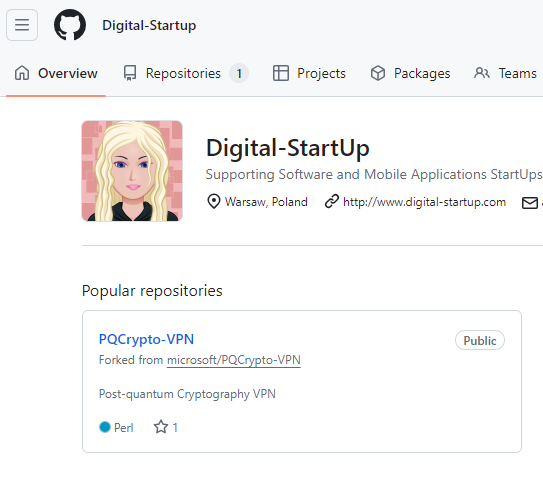Click the email envelope icon
Image resolution: width=543 pixels, height=484 pixels.
coord(529,203)
